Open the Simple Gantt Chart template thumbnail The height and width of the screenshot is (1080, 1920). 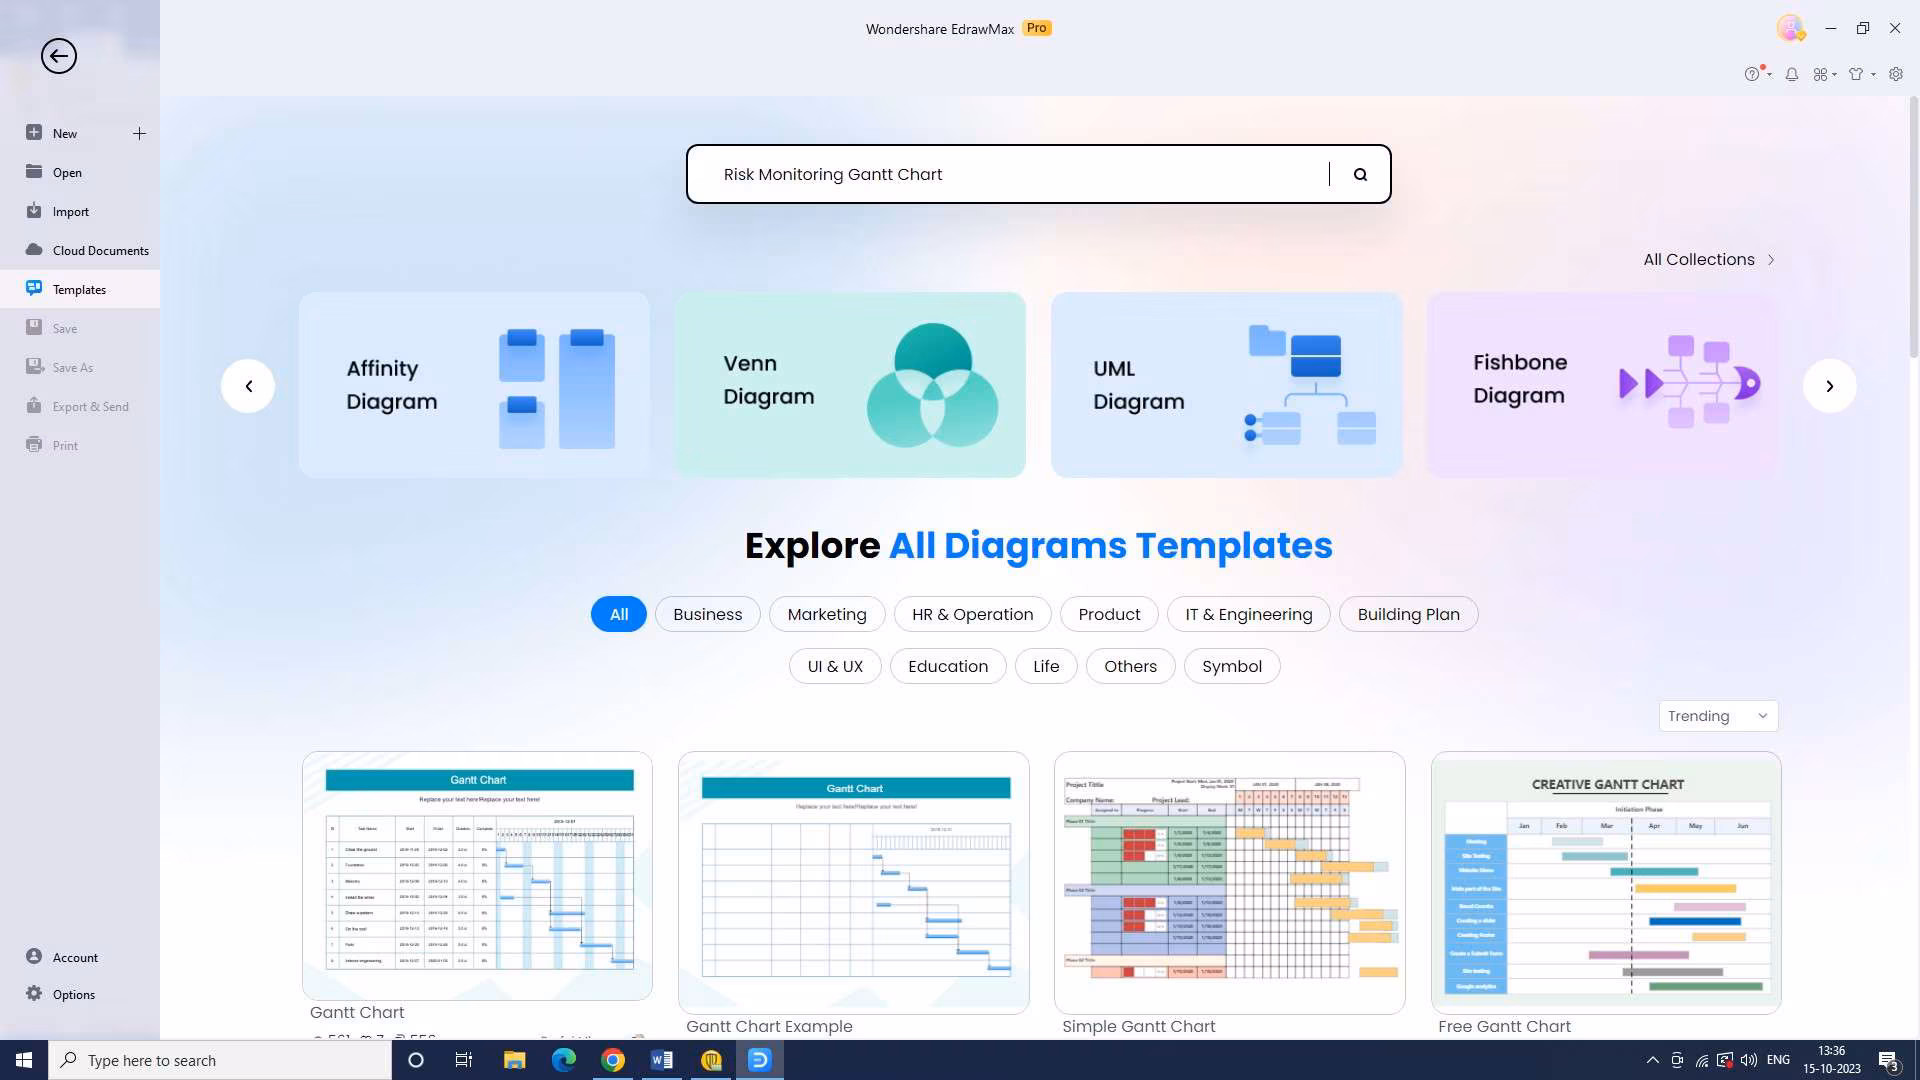[x=1229, y=882]
